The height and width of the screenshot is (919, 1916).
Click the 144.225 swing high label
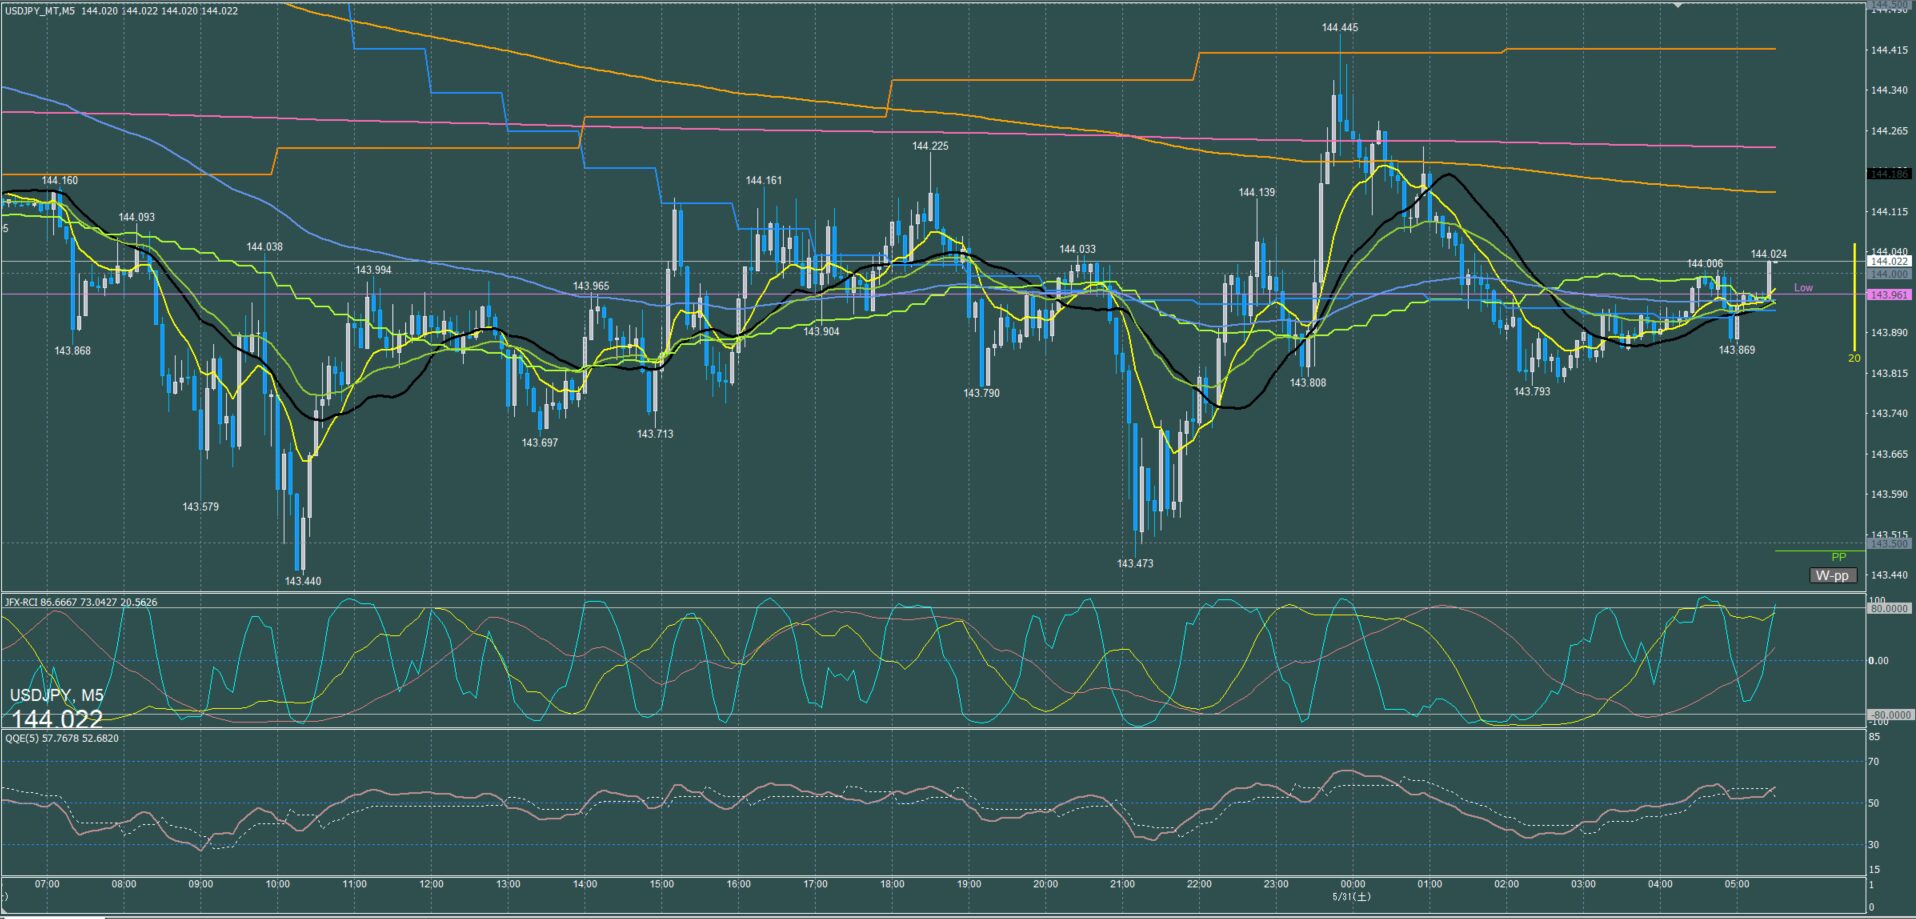click(930, 146)
